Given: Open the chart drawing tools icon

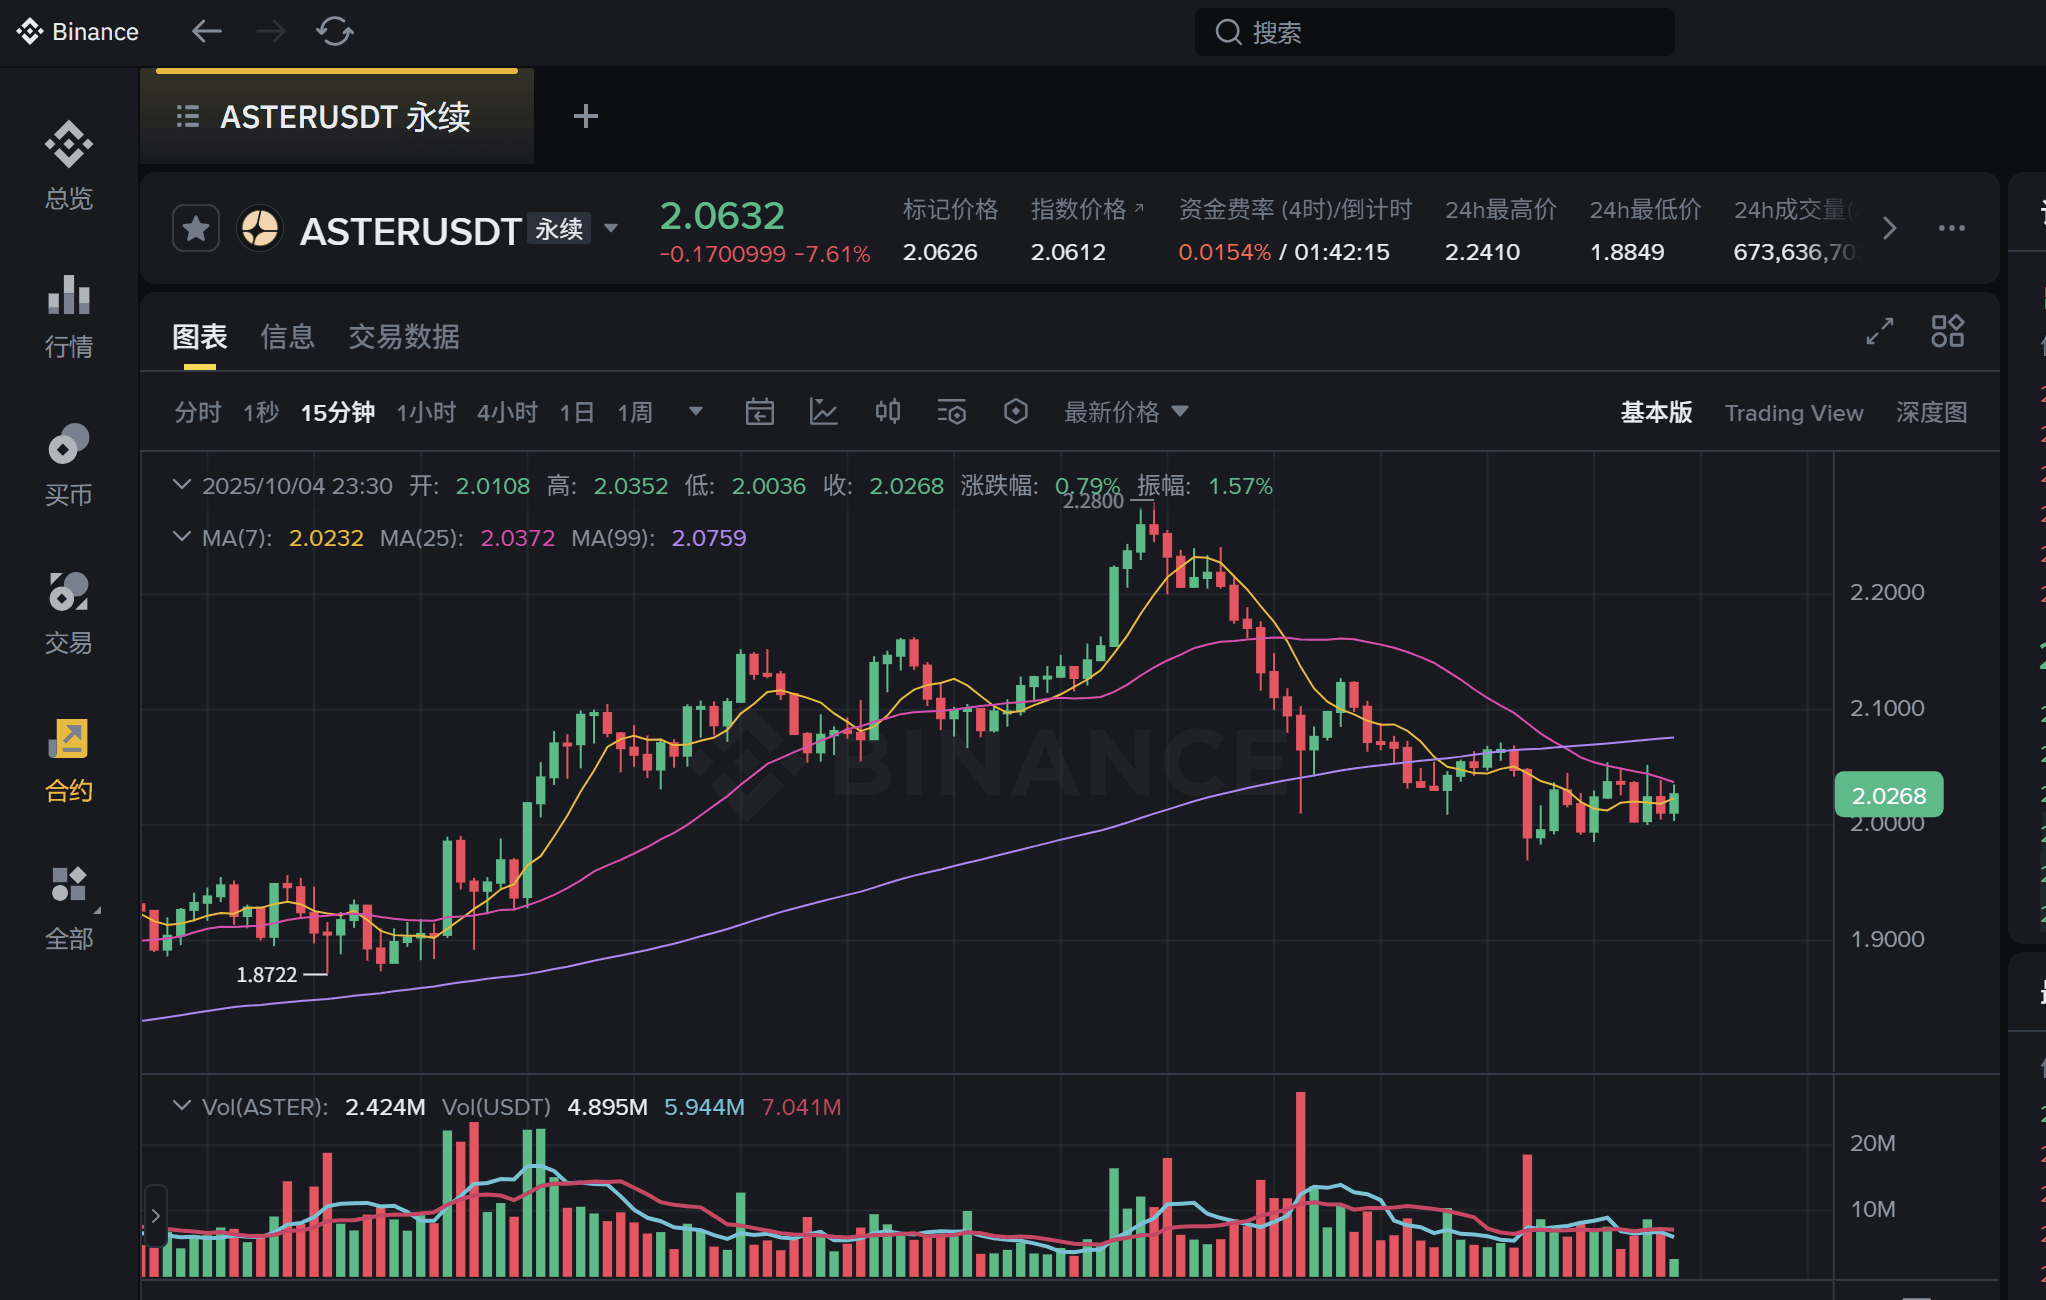Looking at the screenshot, I should pos(823,412).
